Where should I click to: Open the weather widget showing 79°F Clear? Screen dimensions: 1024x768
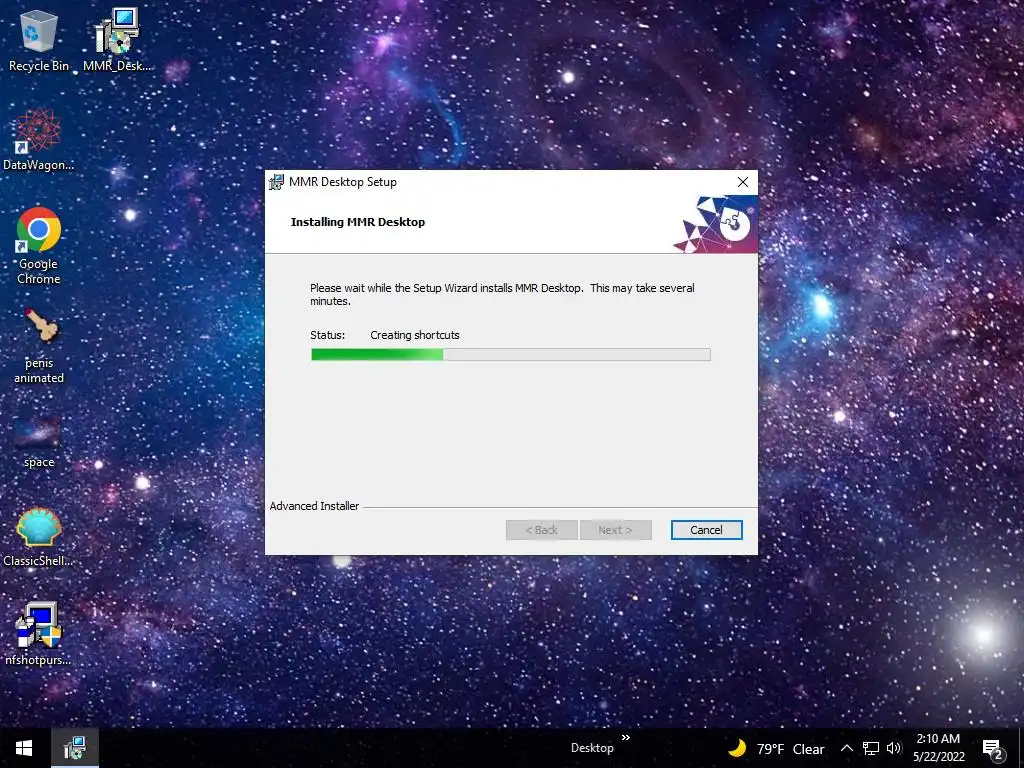tap(776, 748)
